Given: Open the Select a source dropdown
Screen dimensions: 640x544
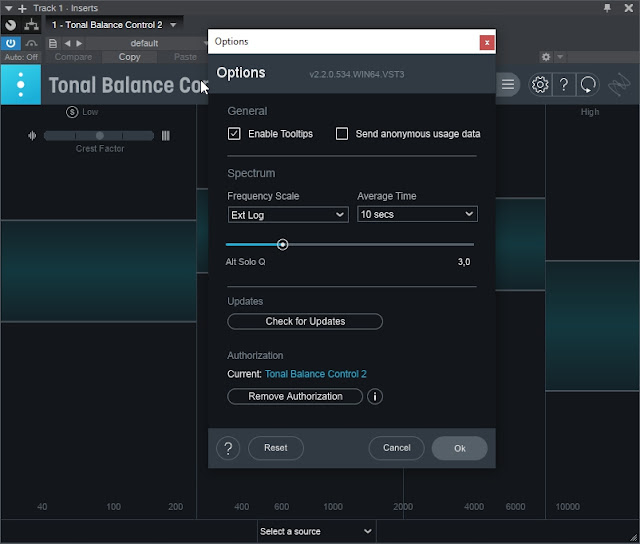Looking at the screenshot, I should coord(316,531).
